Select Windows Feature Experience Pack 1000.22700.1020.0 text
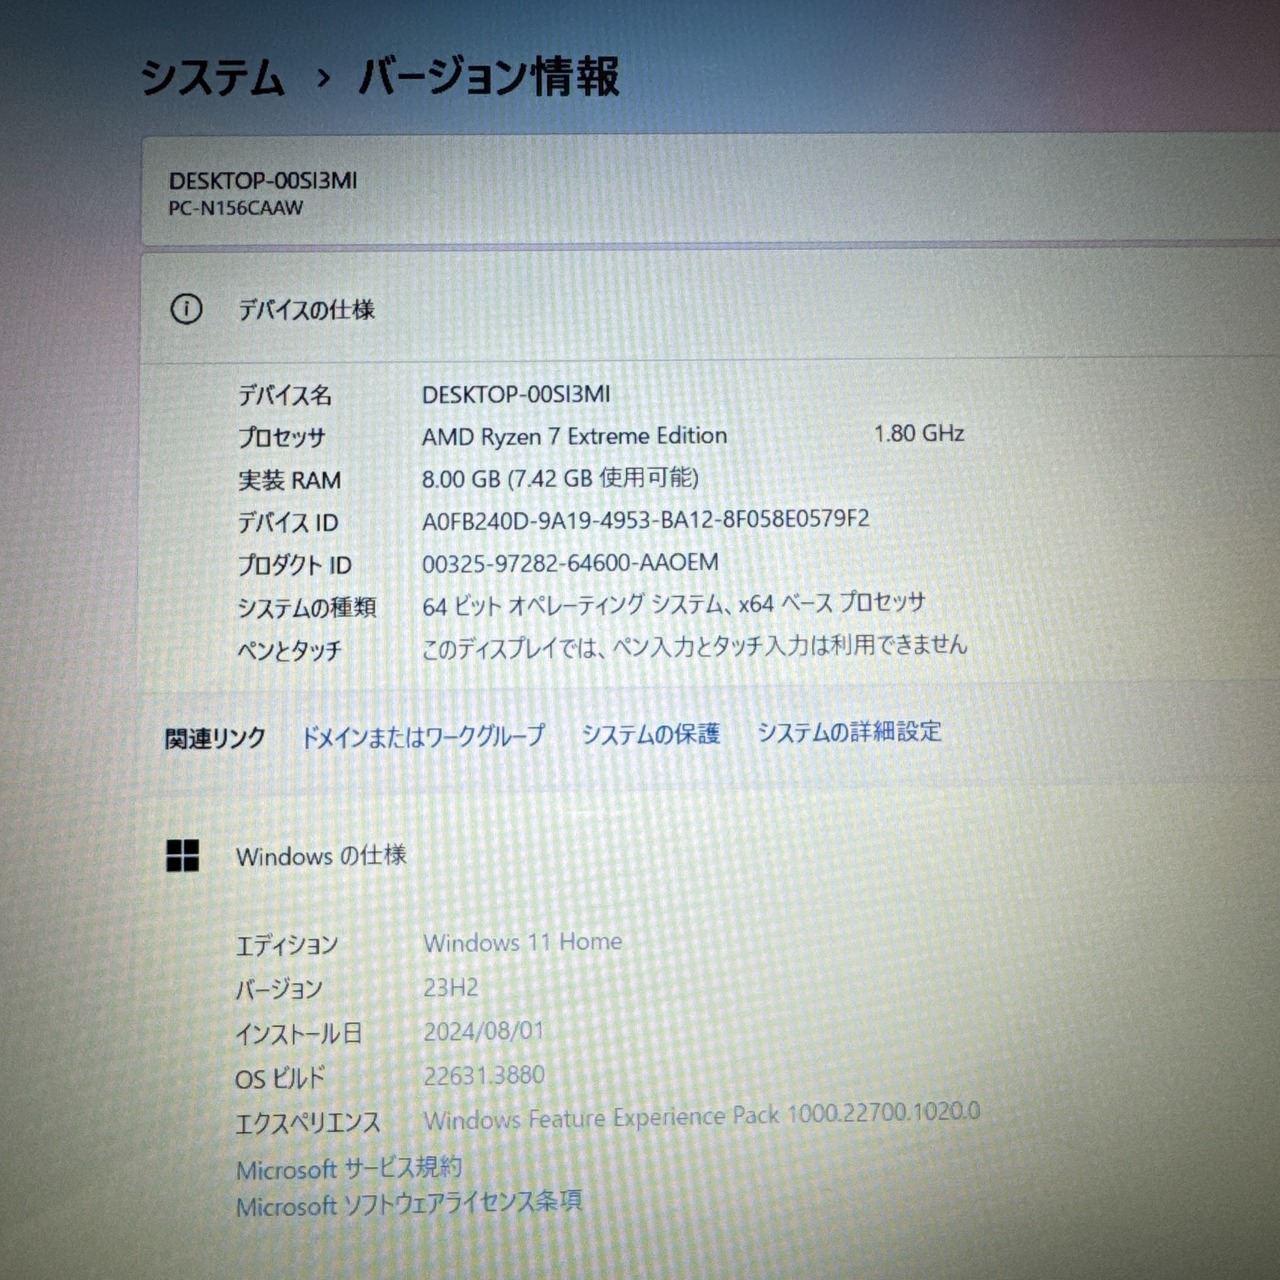This screenshot has width=1280, height=1280. (701, 1116)
